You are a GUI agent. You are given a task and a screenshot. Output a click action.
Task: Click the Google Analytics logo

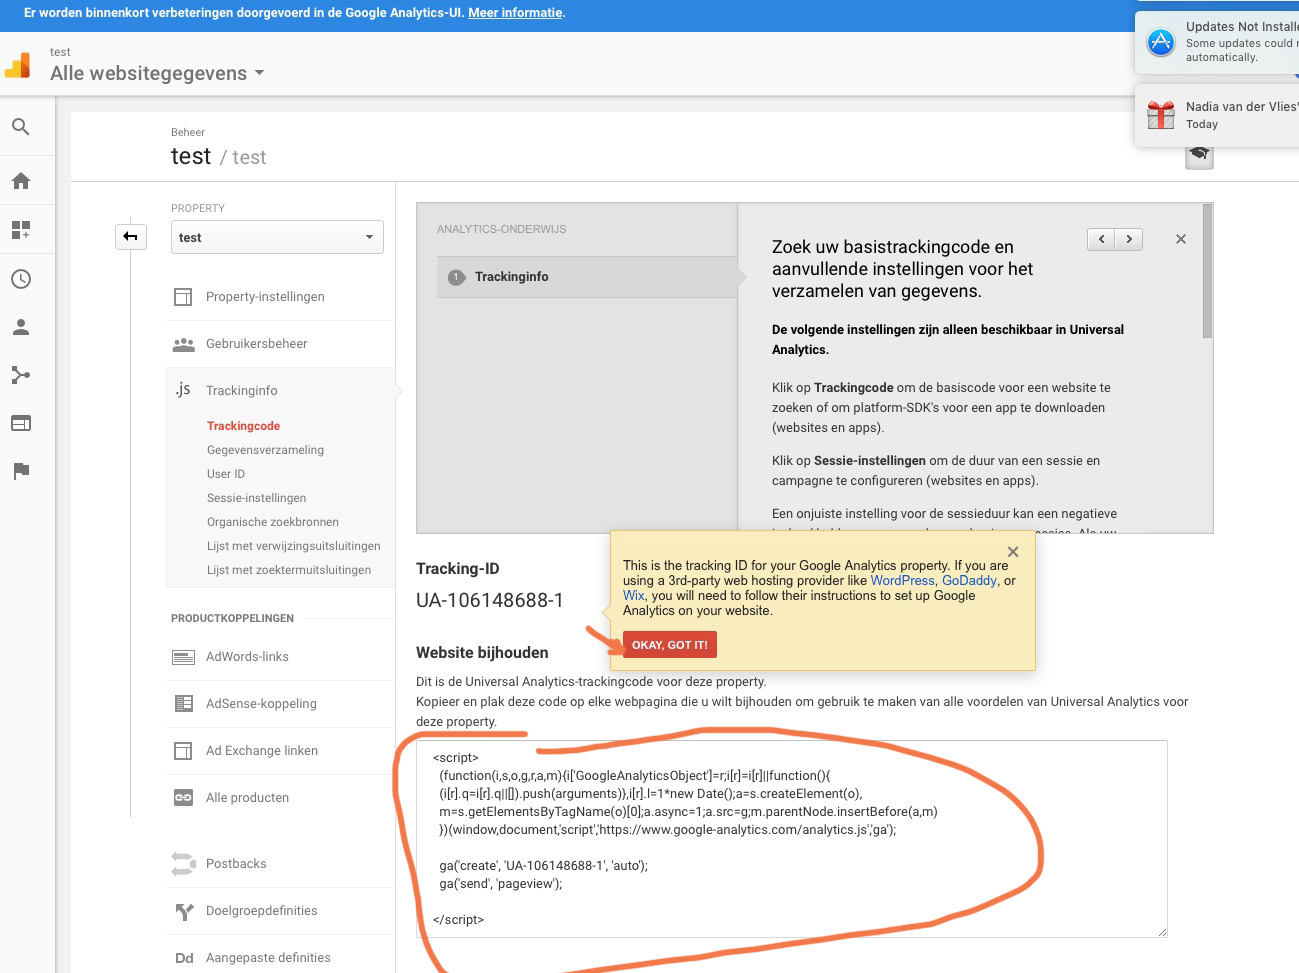(x=18, y=66)
